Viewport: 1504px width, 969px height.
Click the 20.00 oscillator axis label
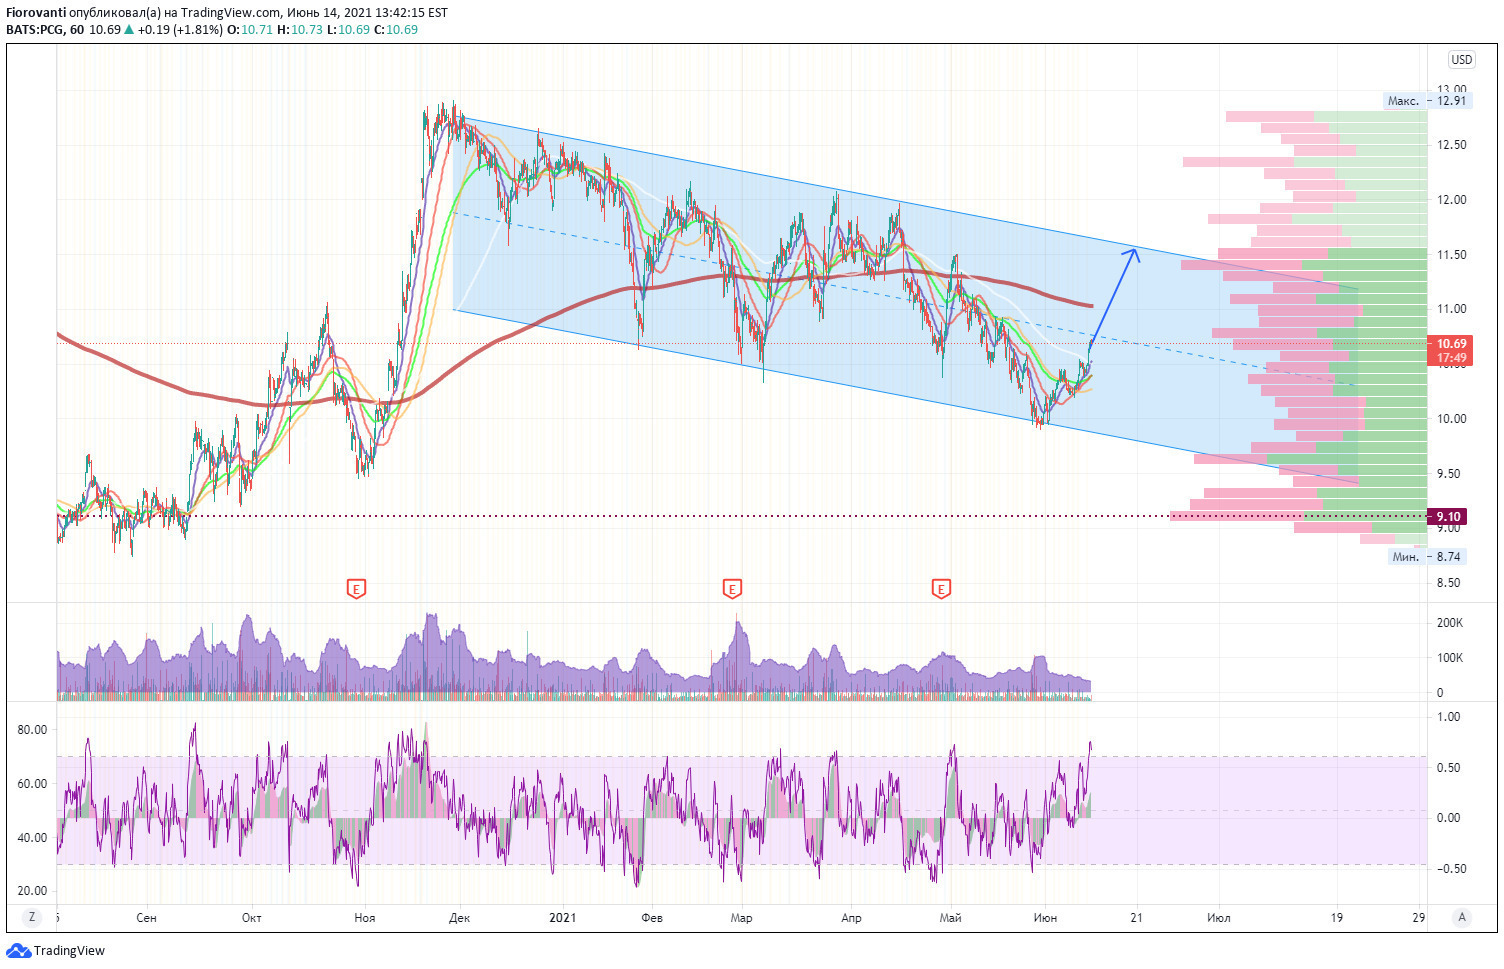click(32, 891)
